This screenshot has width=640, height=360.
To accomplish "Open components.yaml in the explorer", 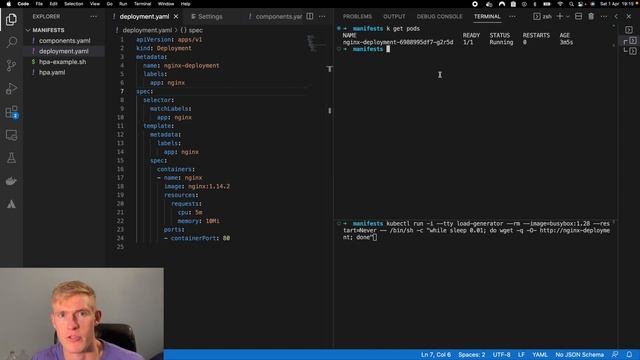I will pos(64,41).
